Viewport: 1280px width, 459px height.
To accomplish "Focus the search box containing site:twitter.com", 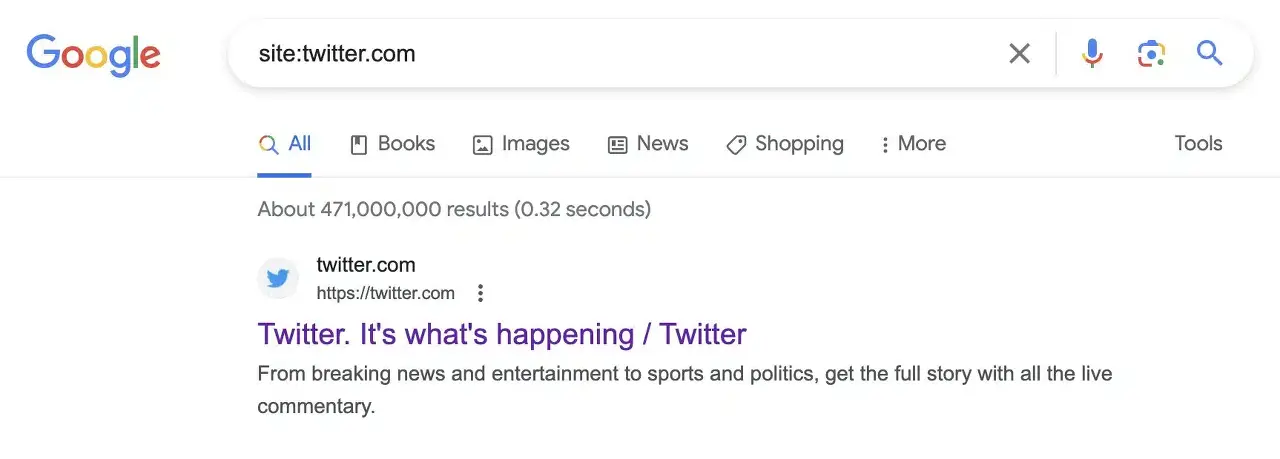I will tap(620, 53).
